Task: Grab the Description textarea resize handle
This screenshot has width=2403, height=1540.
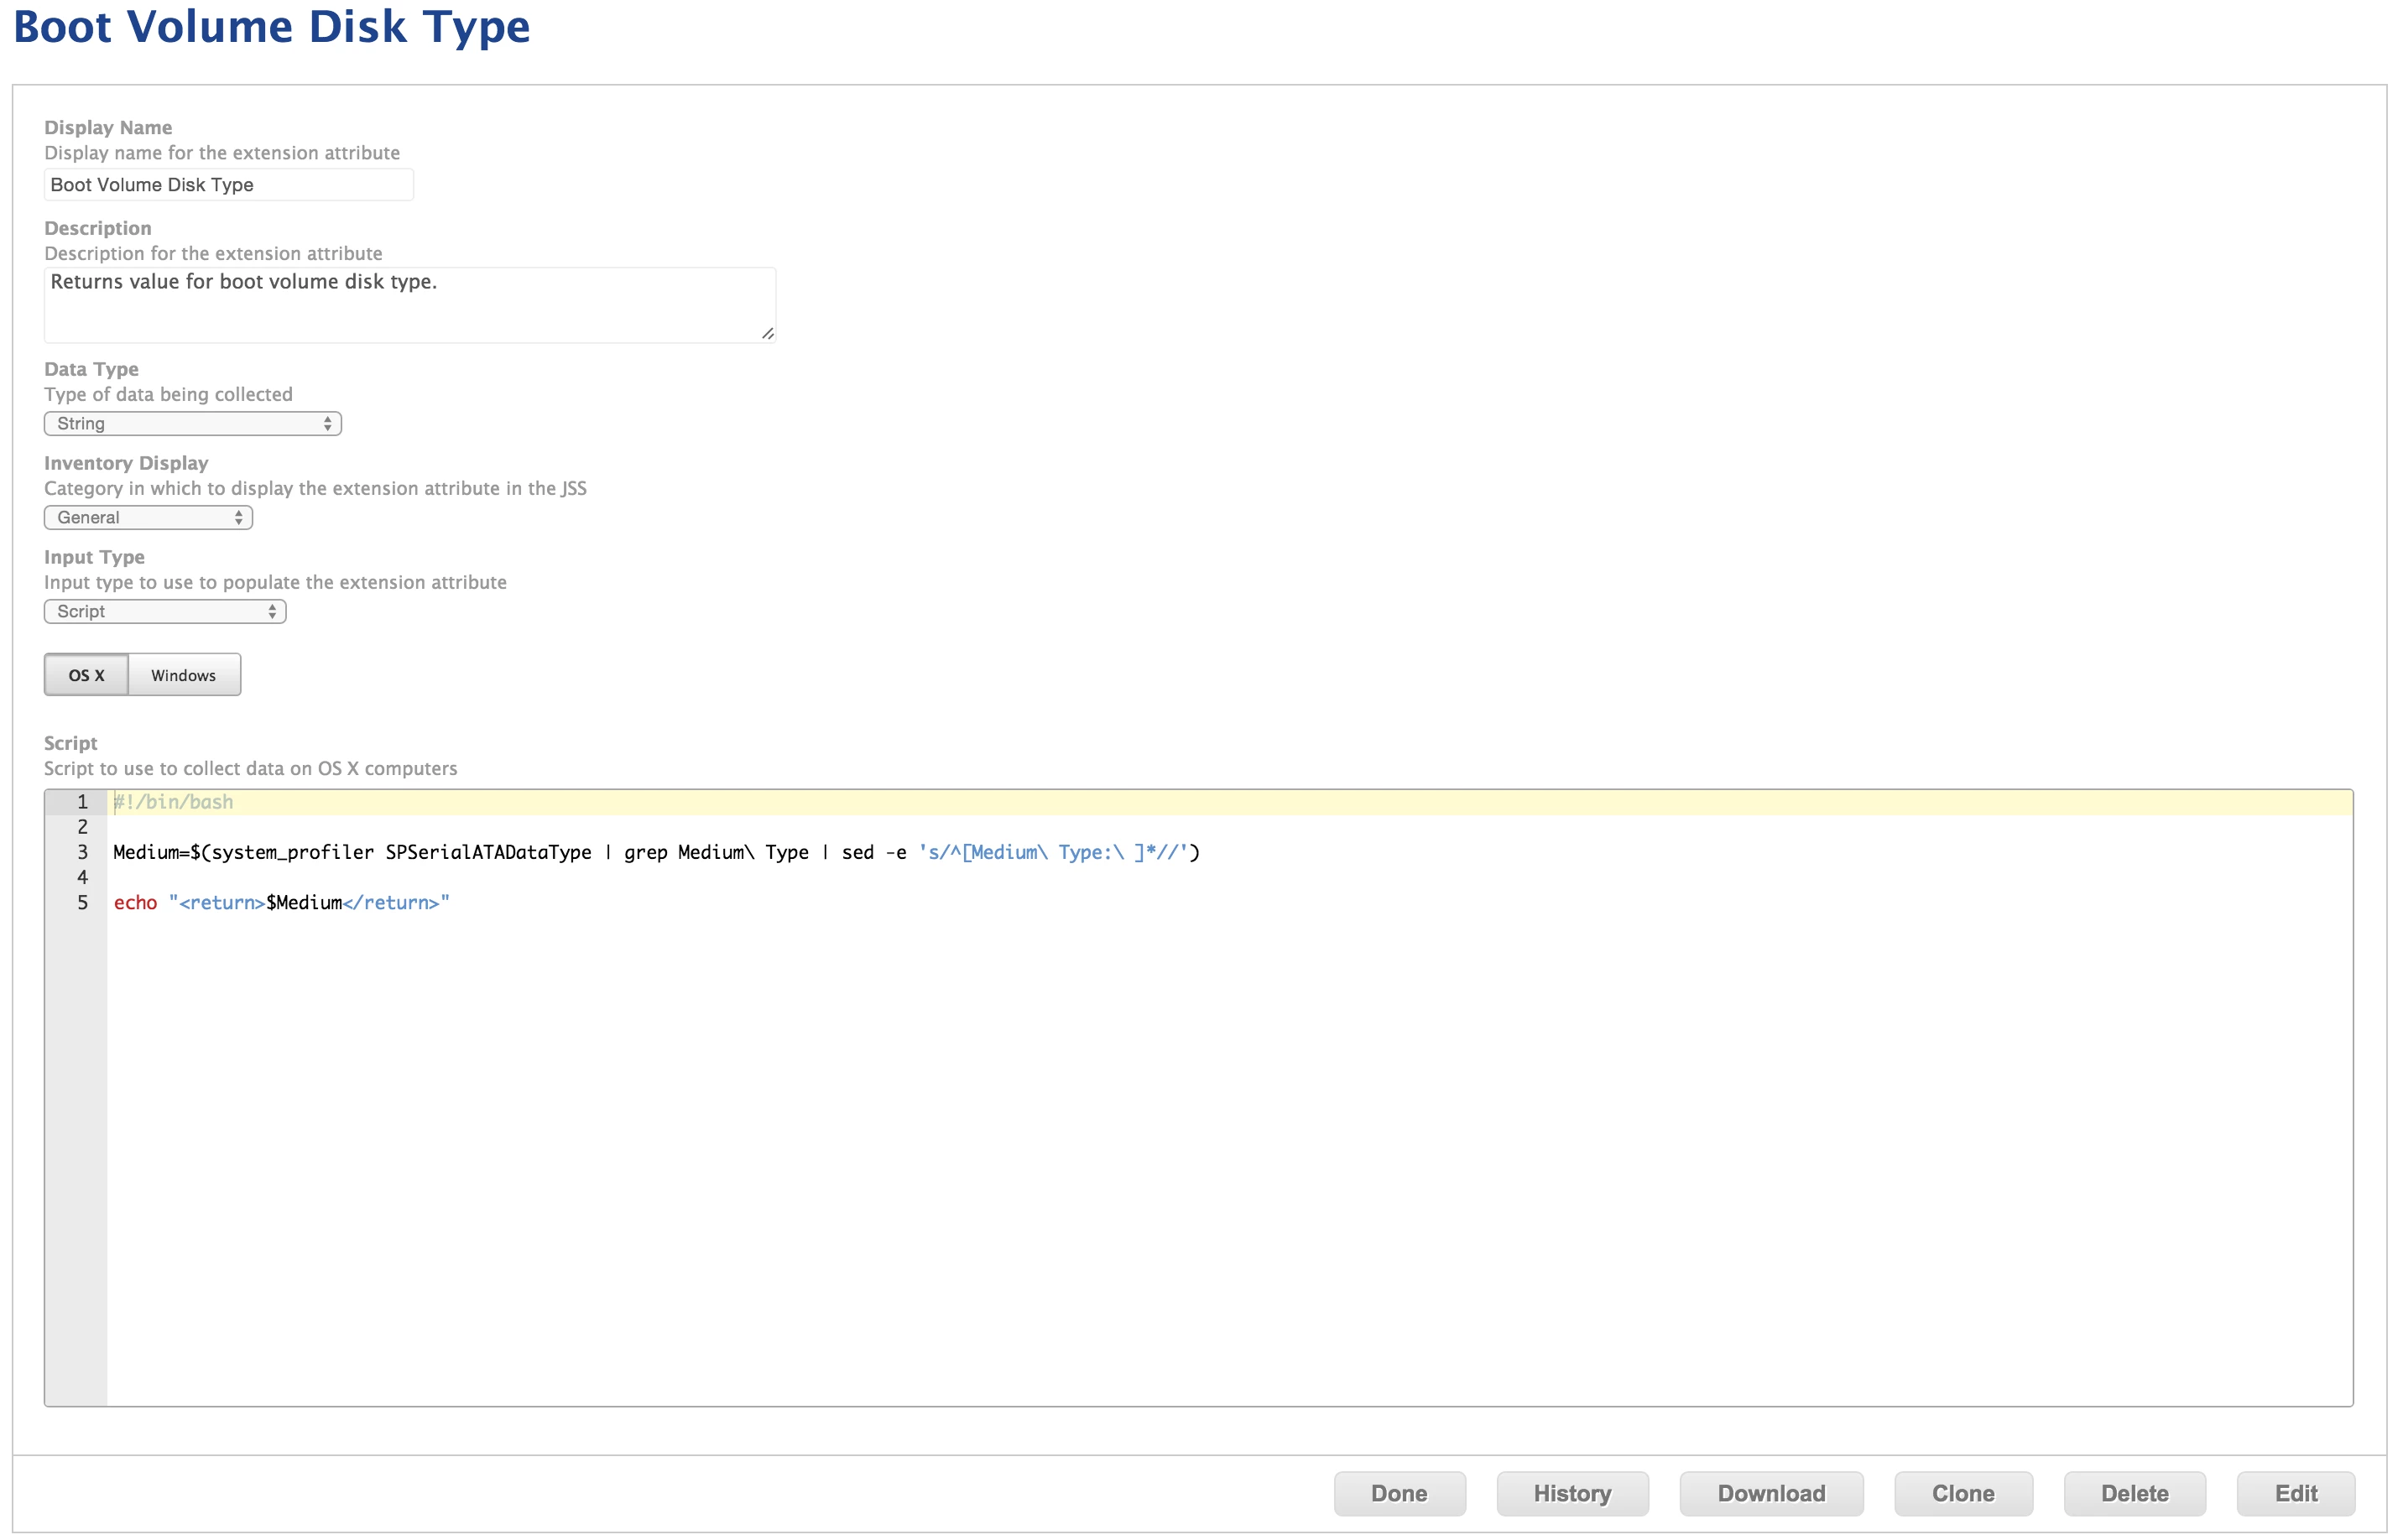Action: (768, 334)
